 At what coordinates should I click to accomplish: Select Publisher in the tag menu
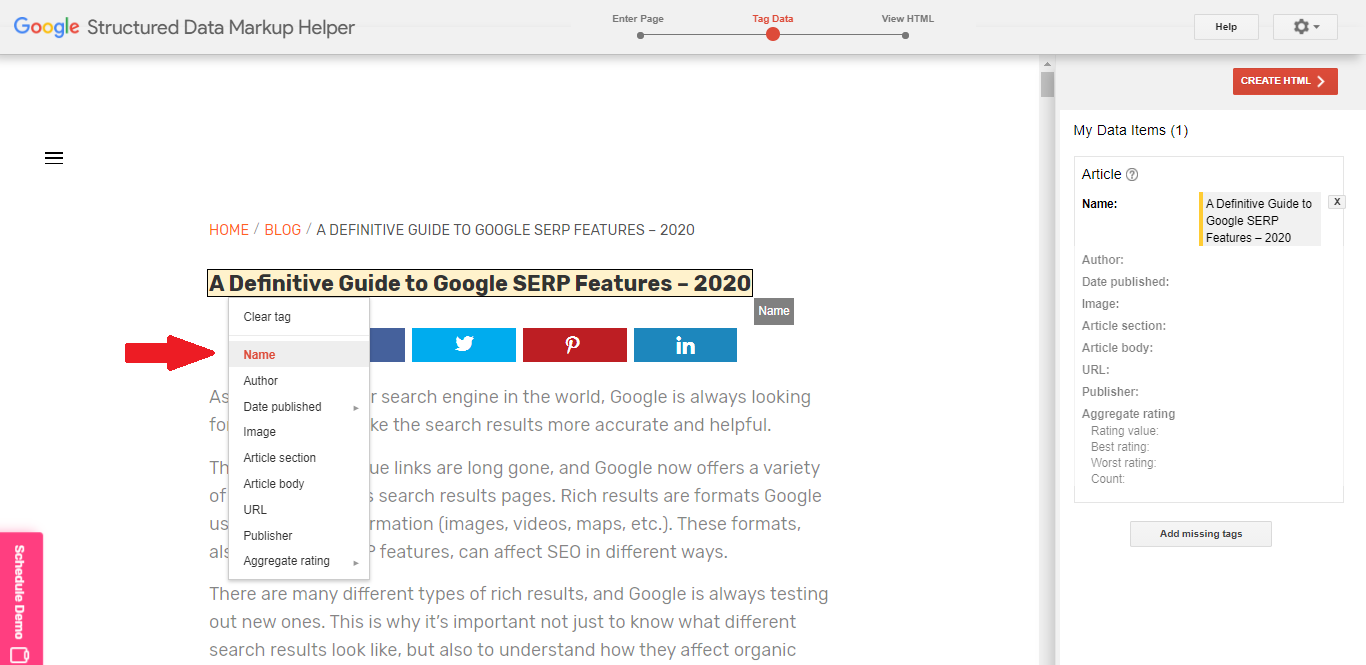(x=299, y=536)
